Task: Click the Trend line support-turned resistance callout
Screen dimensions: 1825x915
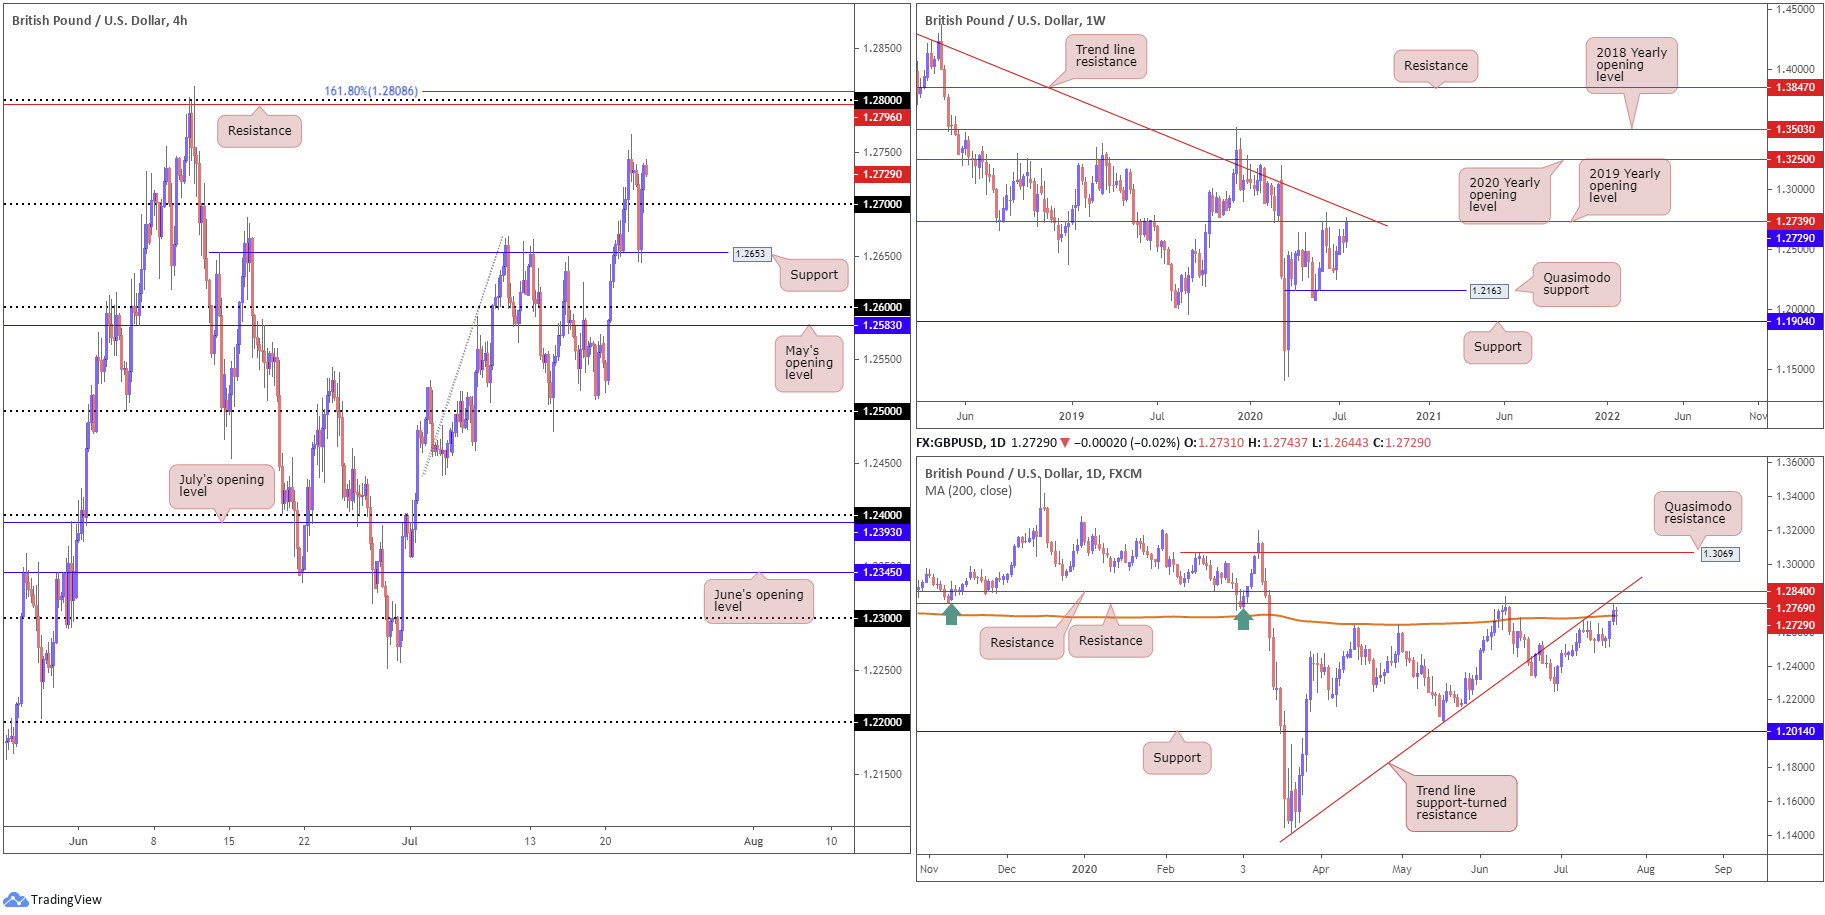Action: coord(1460,803)
